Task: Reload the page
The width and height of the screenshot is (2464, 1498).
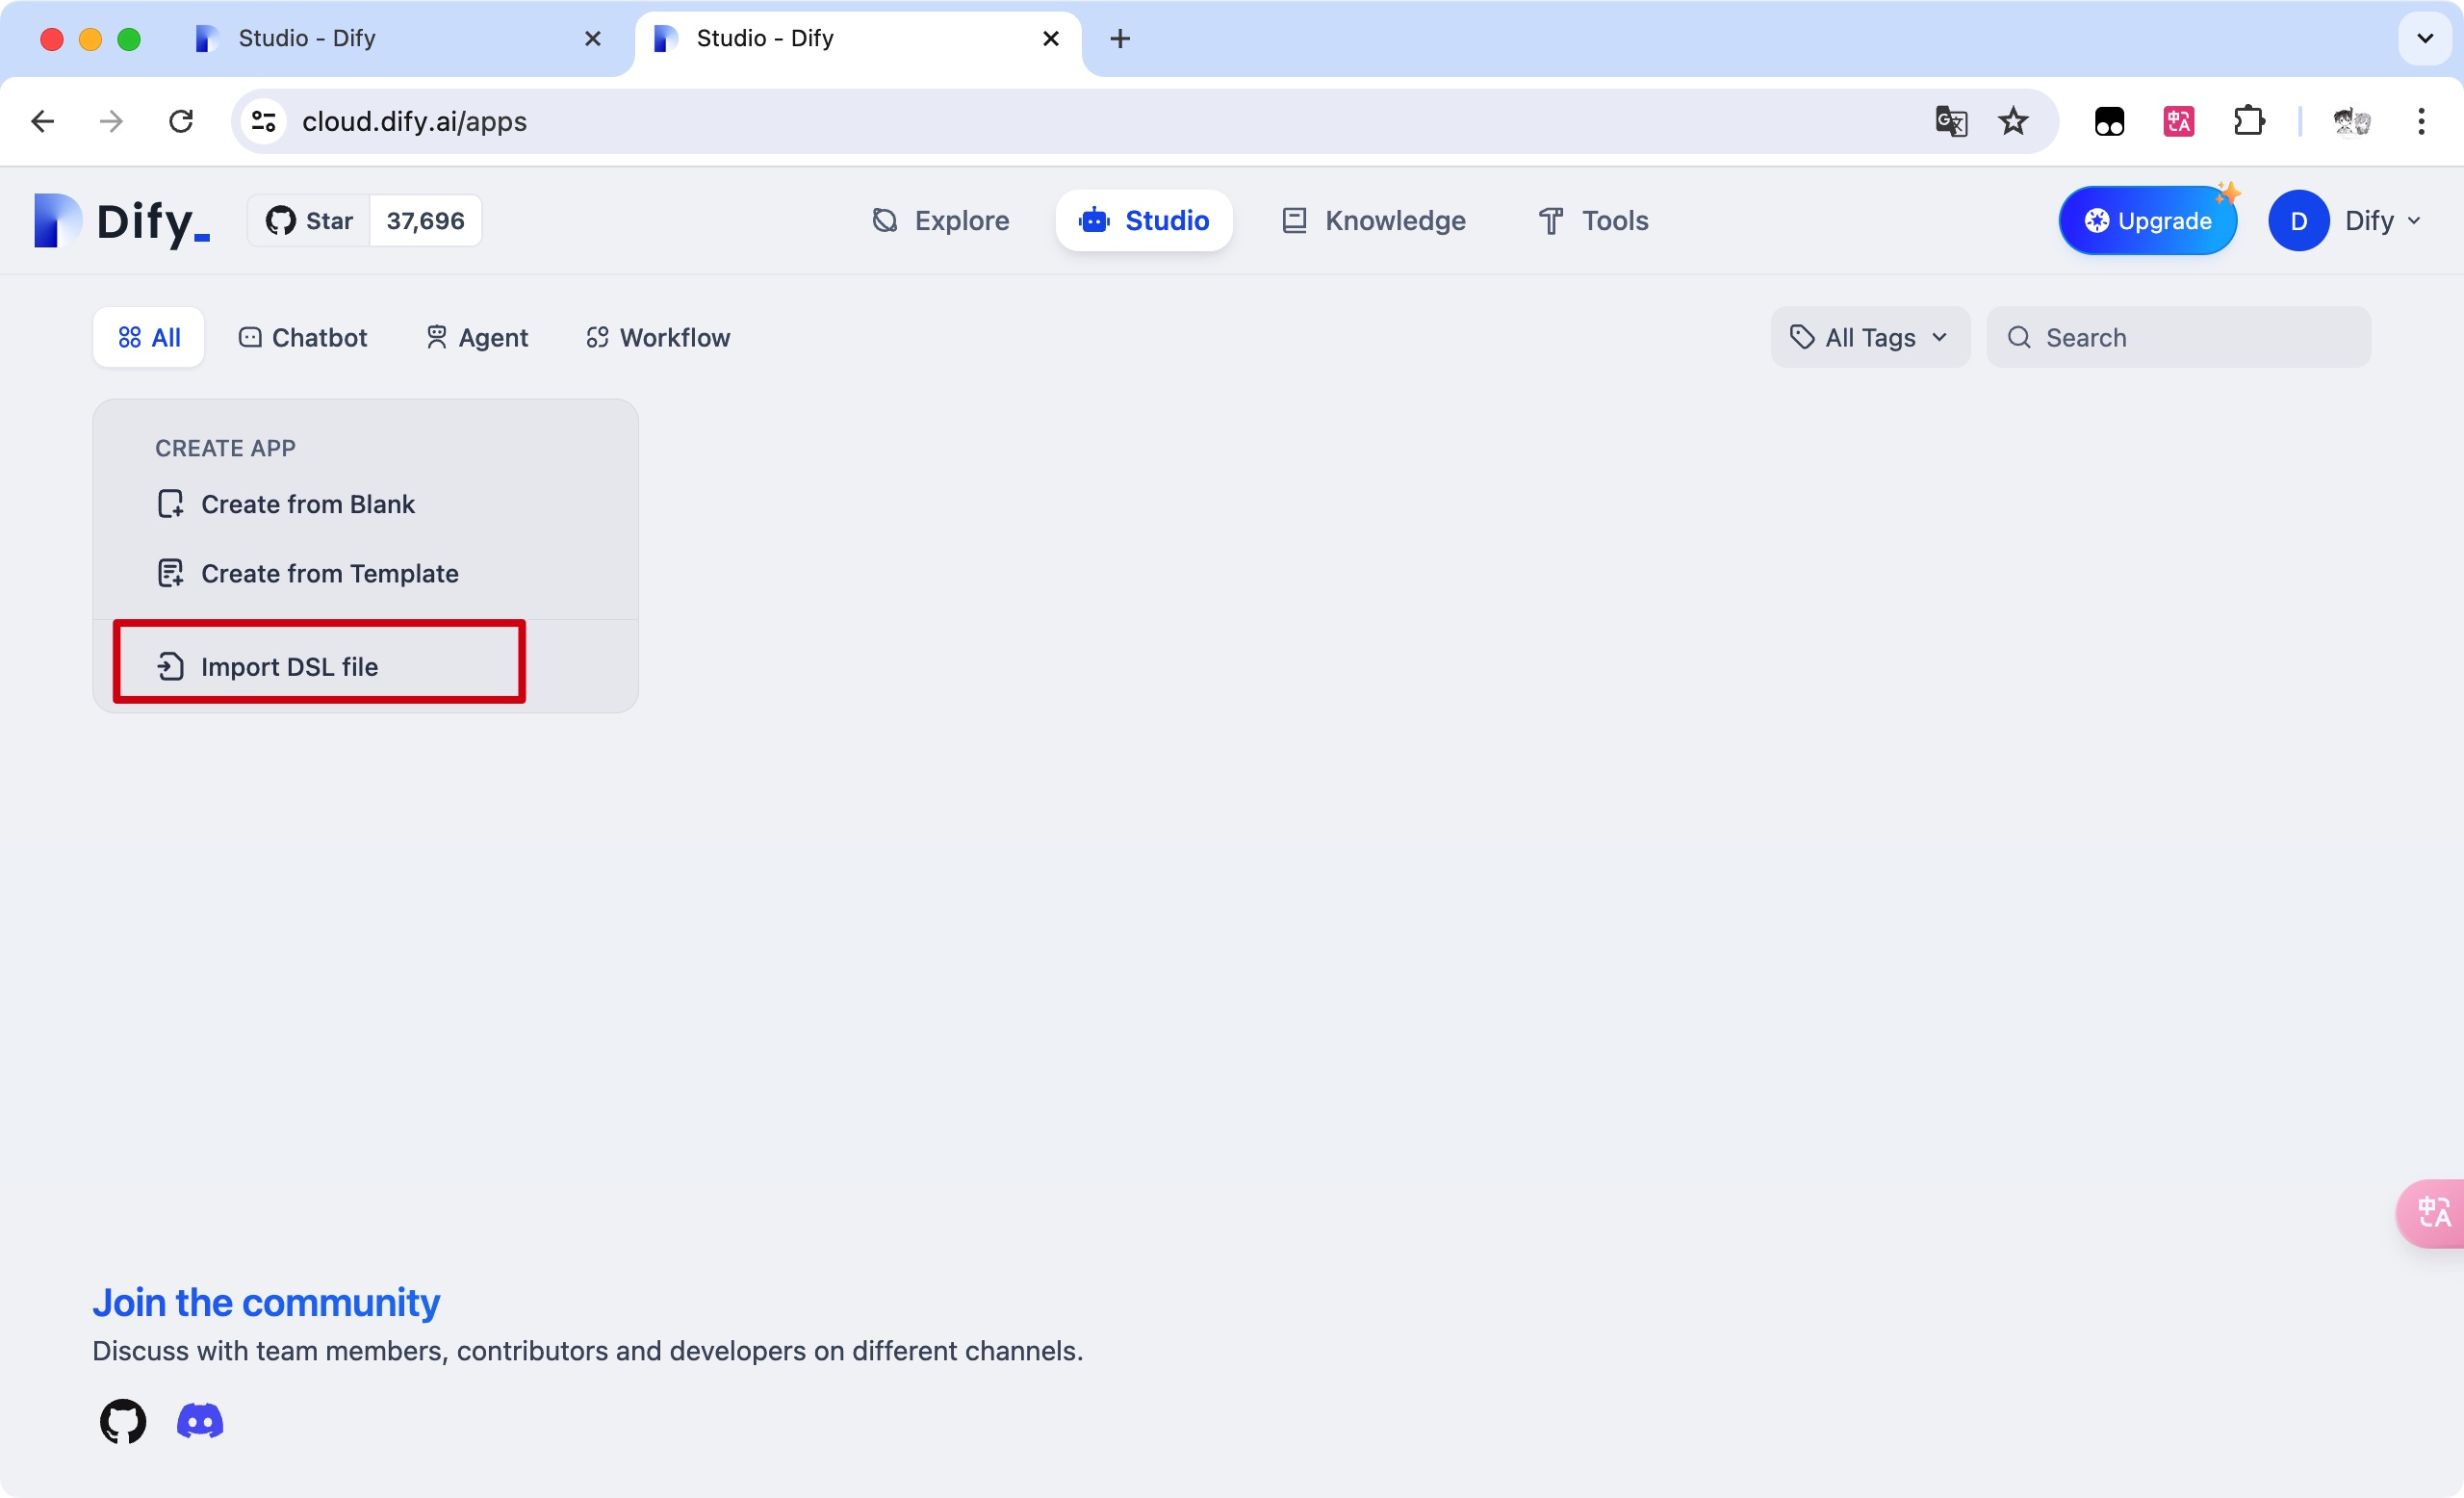Action: pyautogui.click(x=181, y=121)
